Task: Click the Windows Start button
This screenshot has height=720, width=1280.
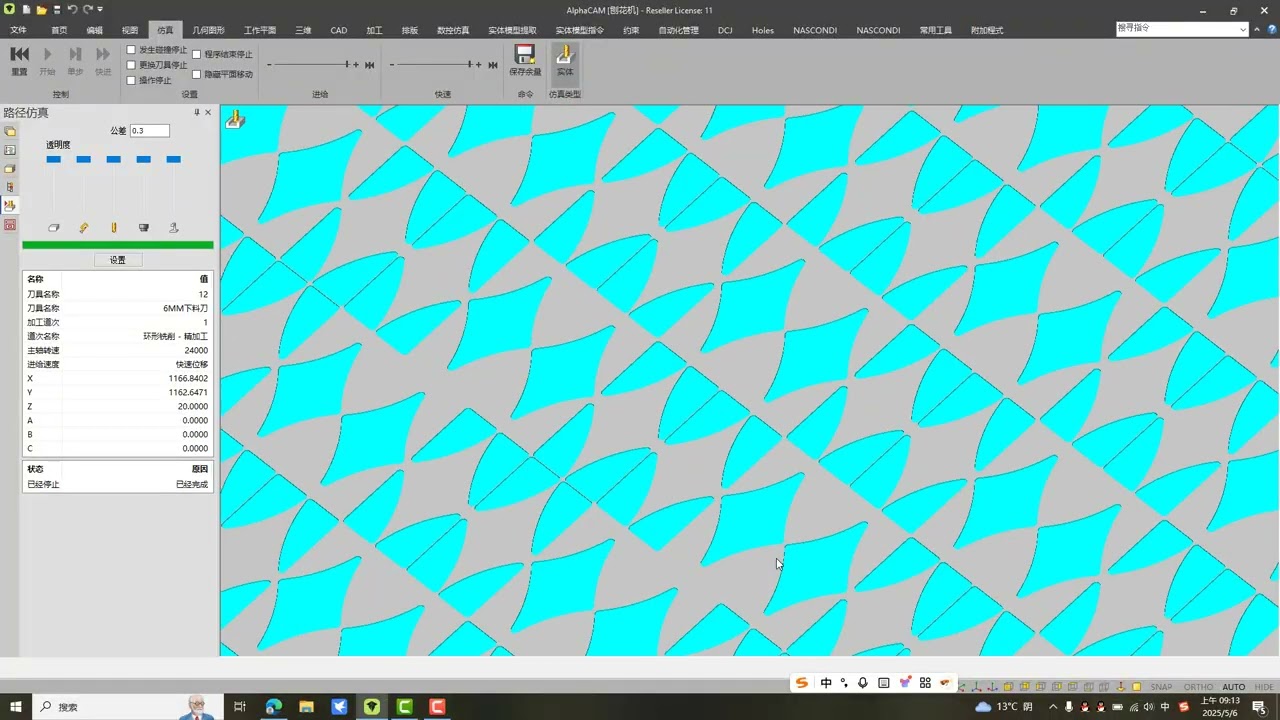Action: click(15, 707)
